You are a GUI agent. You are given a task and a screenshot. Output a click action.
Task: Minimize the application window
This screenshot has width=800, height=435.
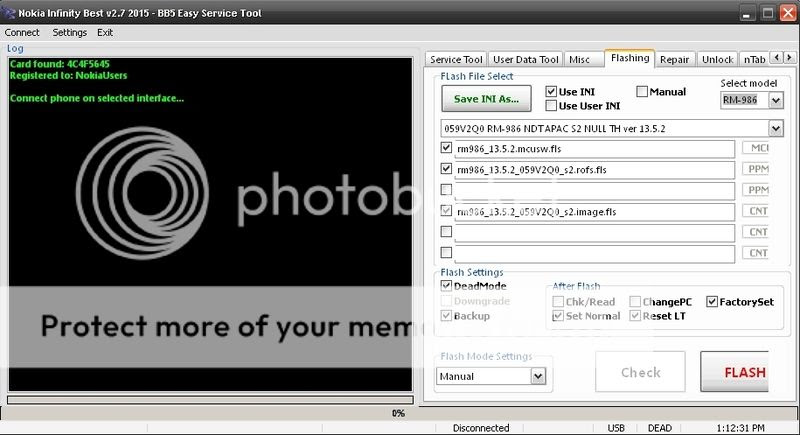747,13
